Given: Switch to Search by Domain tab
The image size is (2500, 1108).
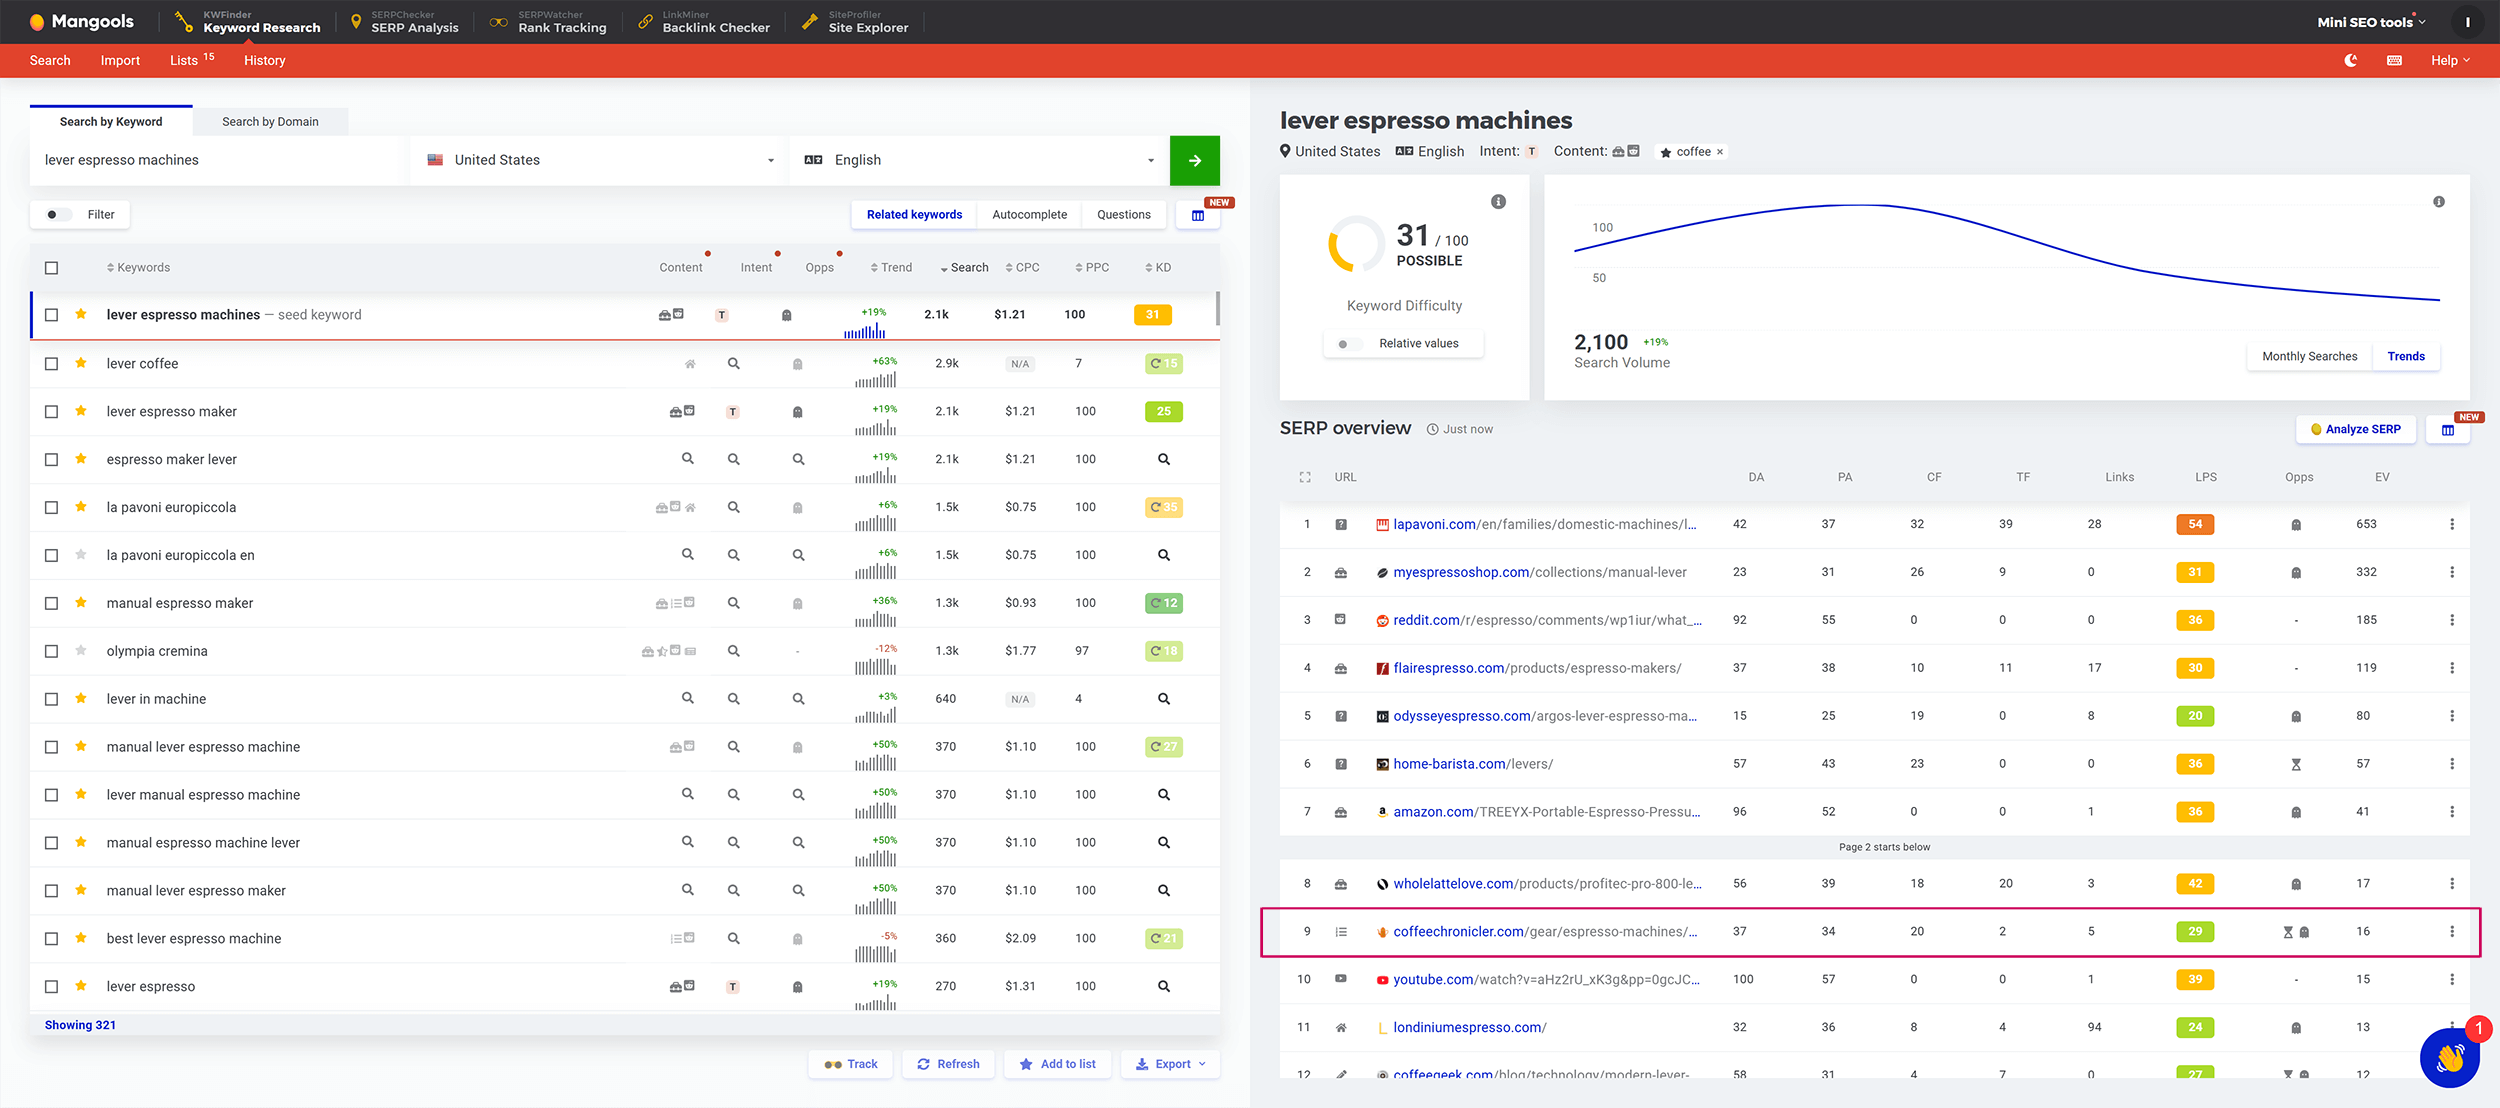Looking at the screenshot, I should (270, 122).
